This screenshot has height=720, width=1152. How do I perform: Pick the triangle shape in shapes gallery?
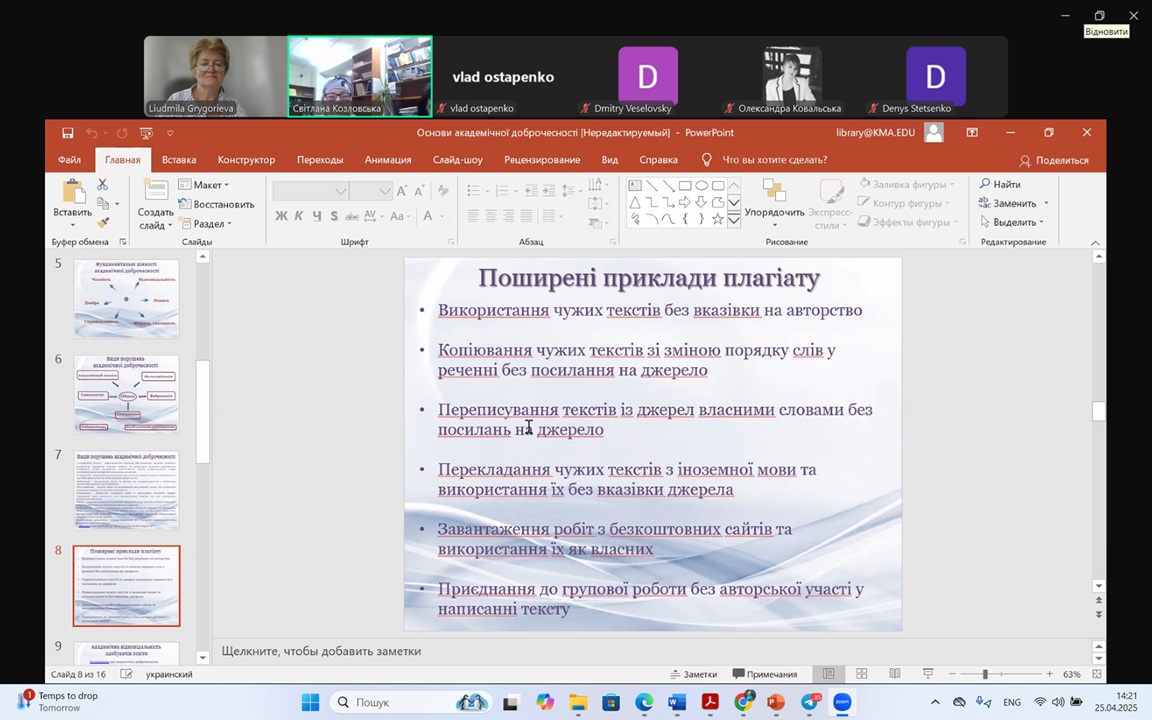[x=635, y=202]
